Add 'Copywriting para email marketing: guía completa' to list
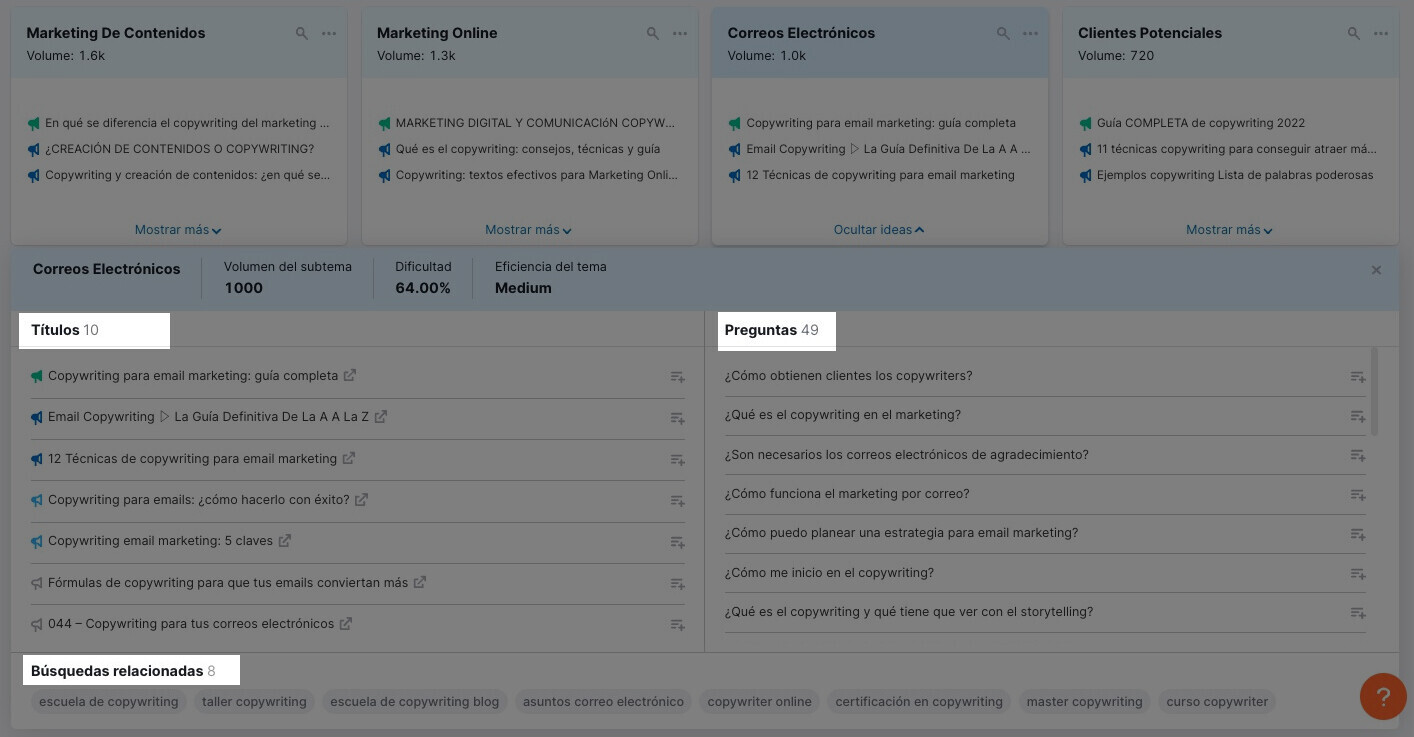Screen dimensions: 1414x737 point(677,377)
